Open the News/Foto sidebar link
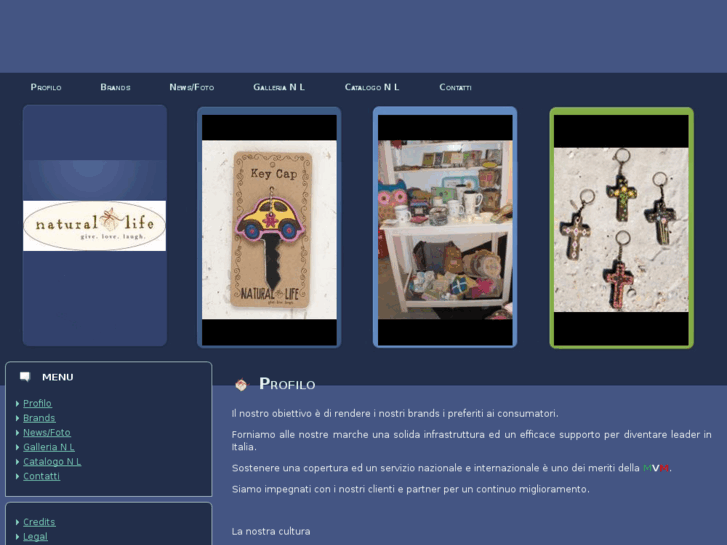This screenshot has height=545, width=727. (47, 432)
